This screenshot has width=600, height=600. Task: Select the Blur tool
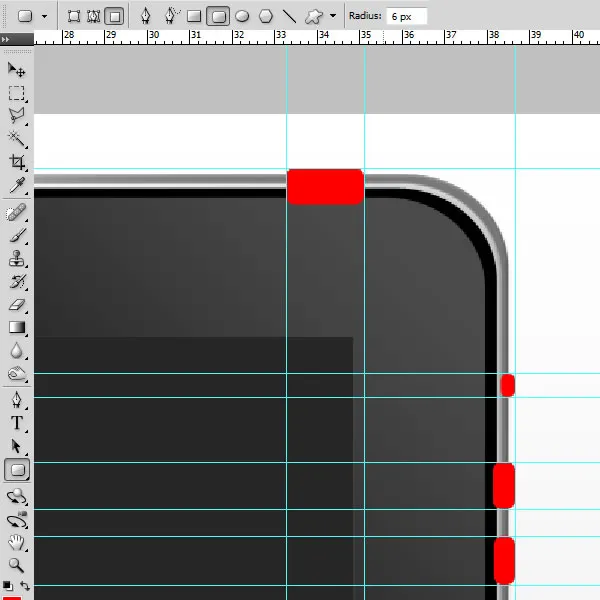coord(16,351)
